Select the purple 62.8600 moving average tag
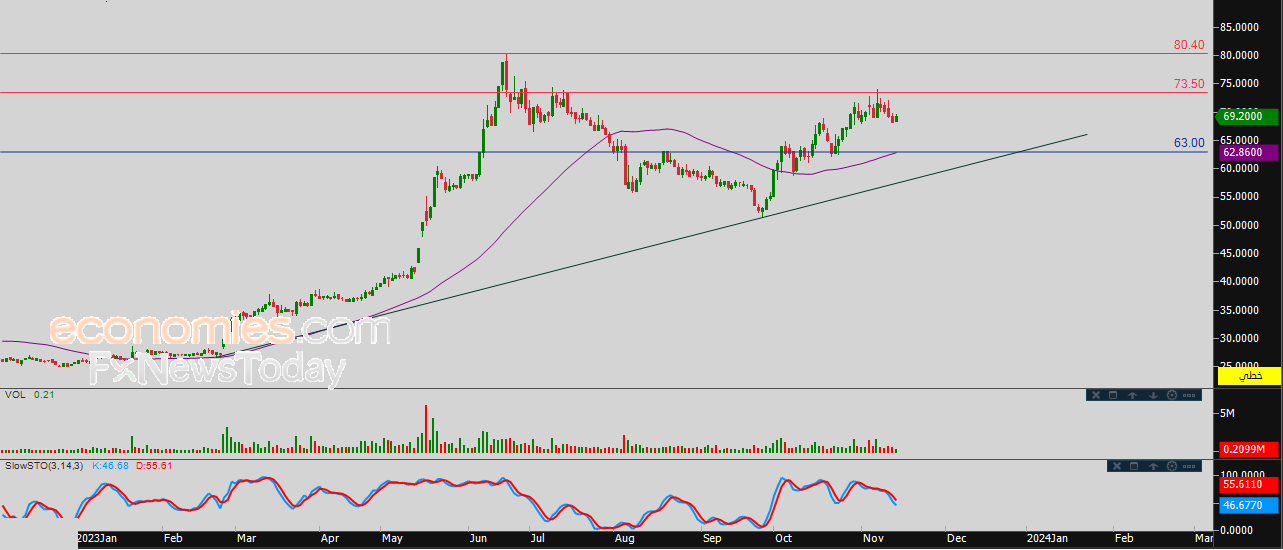1283x550 pixels. click(x=1248, y=152)
